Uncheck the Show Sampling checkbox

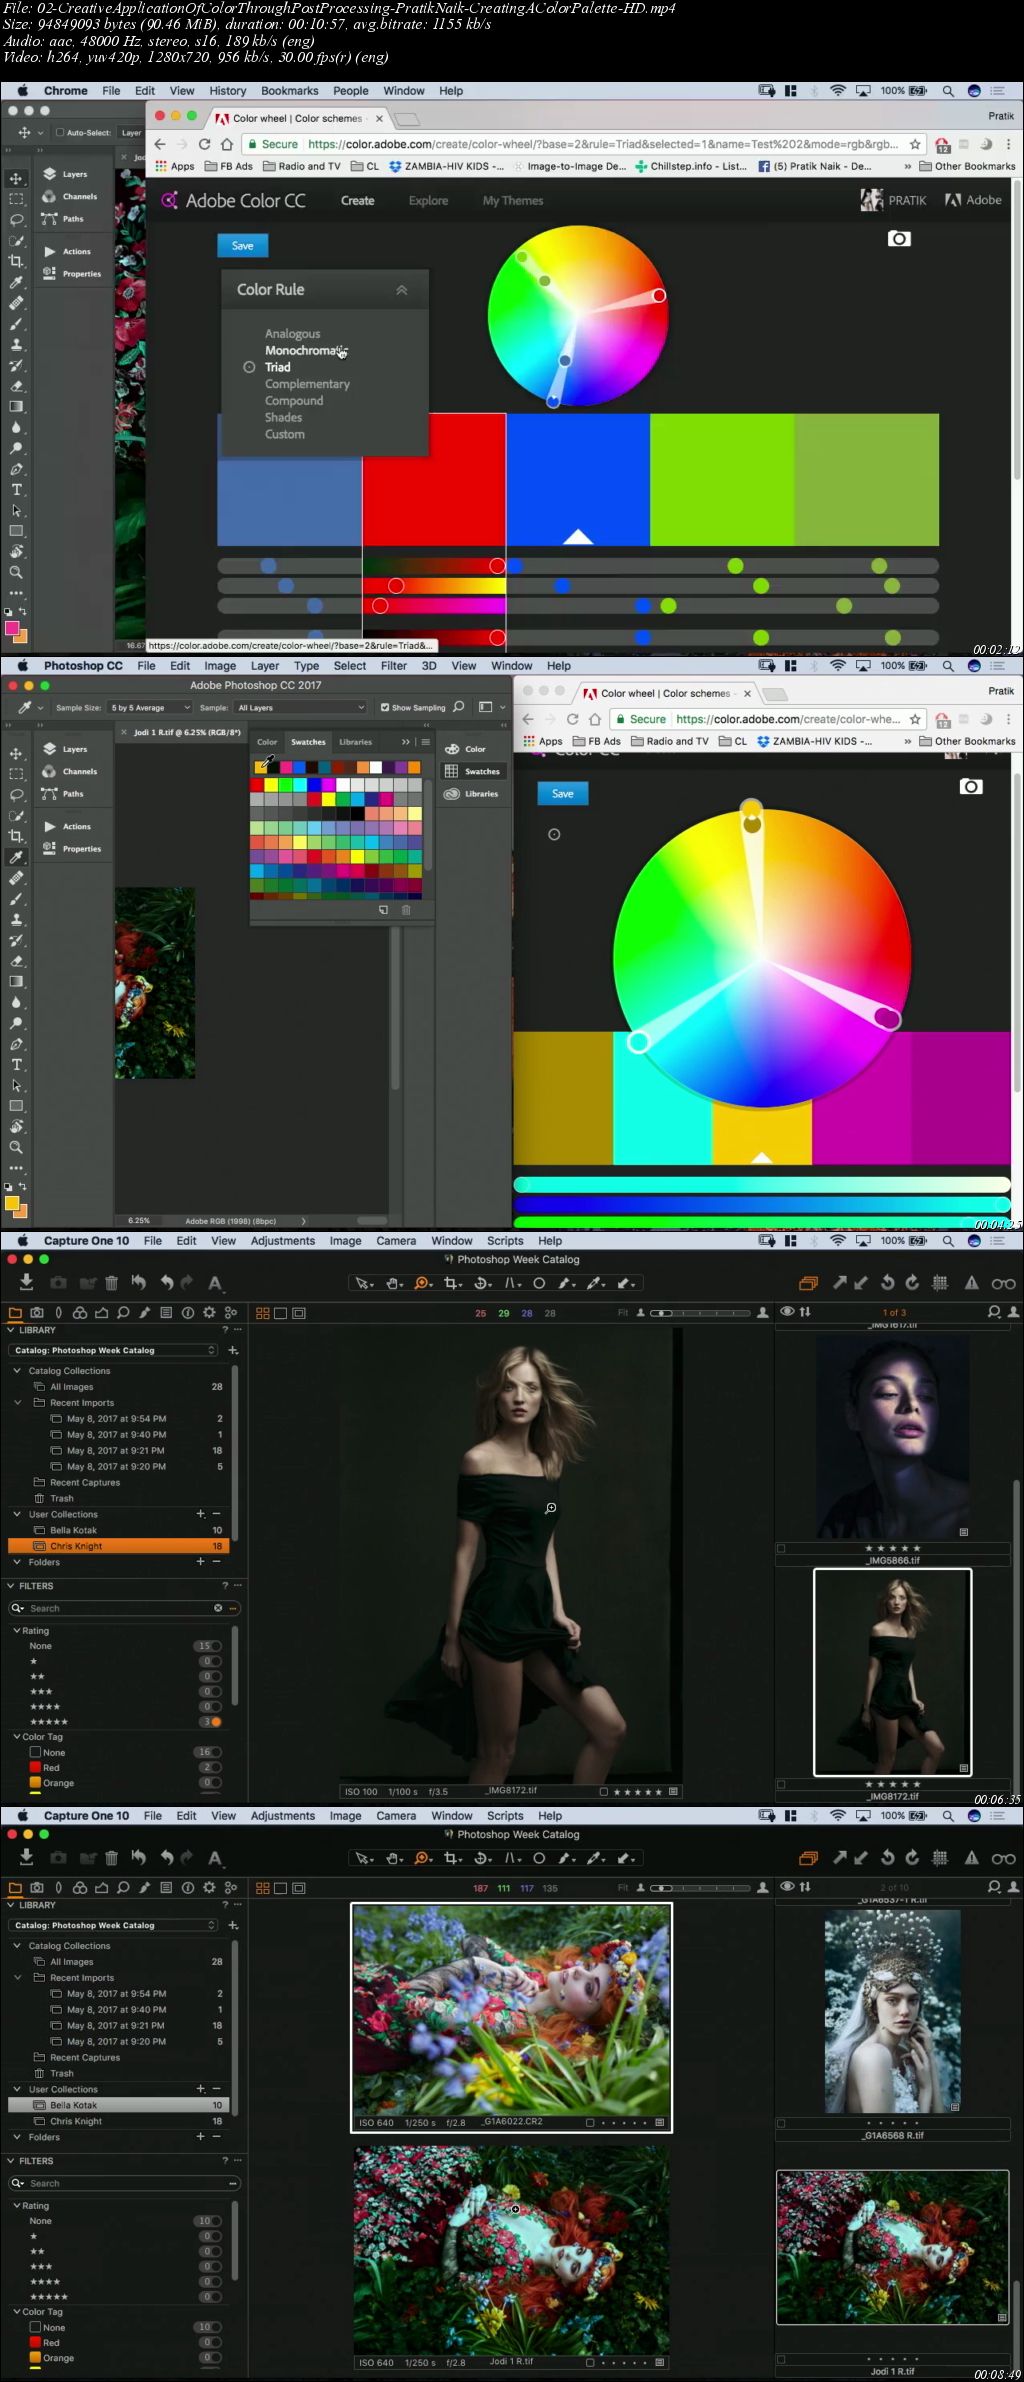coord(385,707)
